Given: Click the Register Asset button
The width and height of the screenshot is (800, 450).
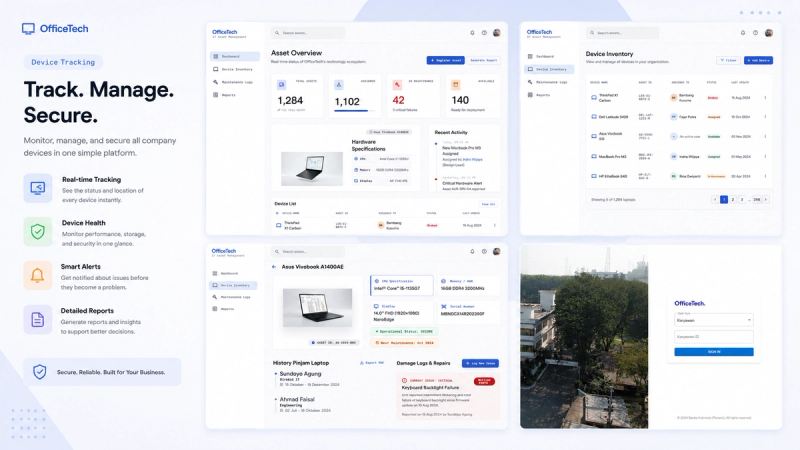Looking at the screenshot, I should (x=445, y=60).
